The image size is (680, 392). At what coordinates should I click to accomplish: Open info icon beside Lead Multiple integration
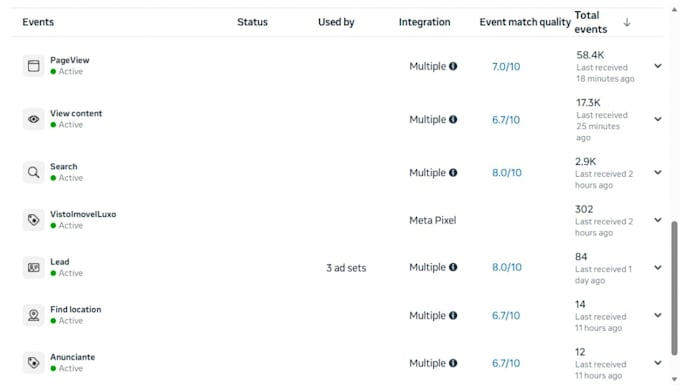pyautogui.click(x=453, y=267)
